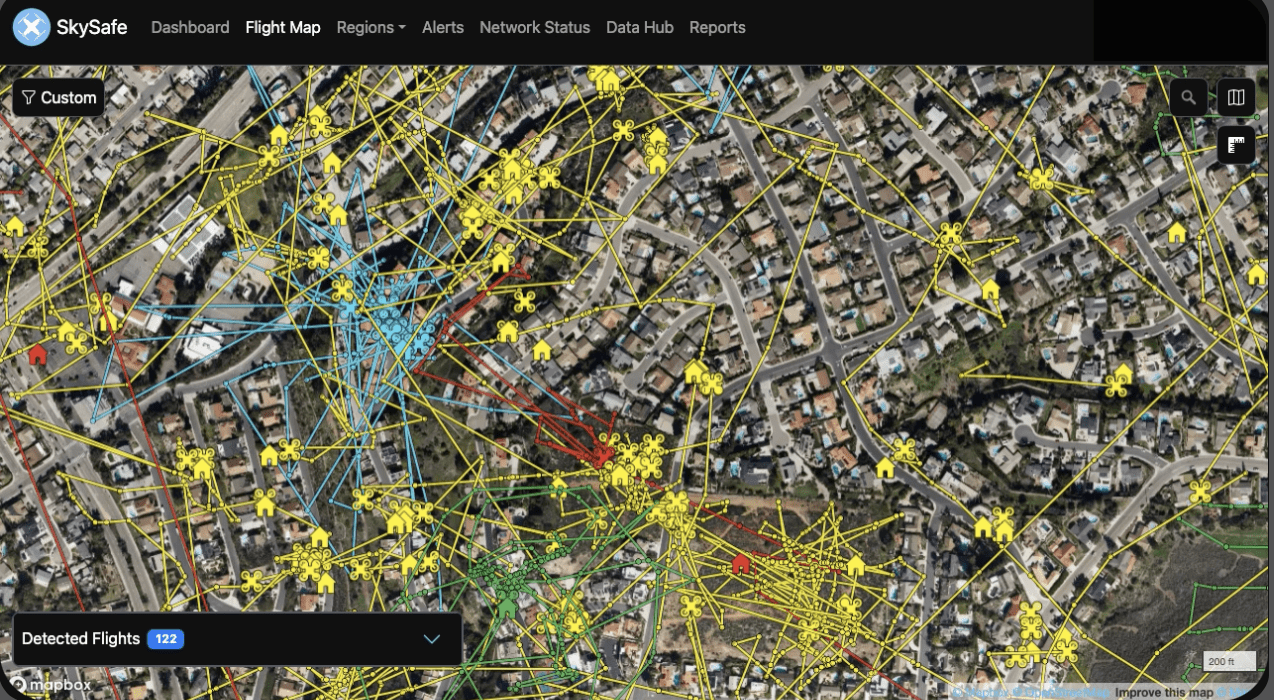The height and width of the screenshot is (700, 1274).
Task: Open the map search magnifier tool
Action: click(x=1188, y=97)
